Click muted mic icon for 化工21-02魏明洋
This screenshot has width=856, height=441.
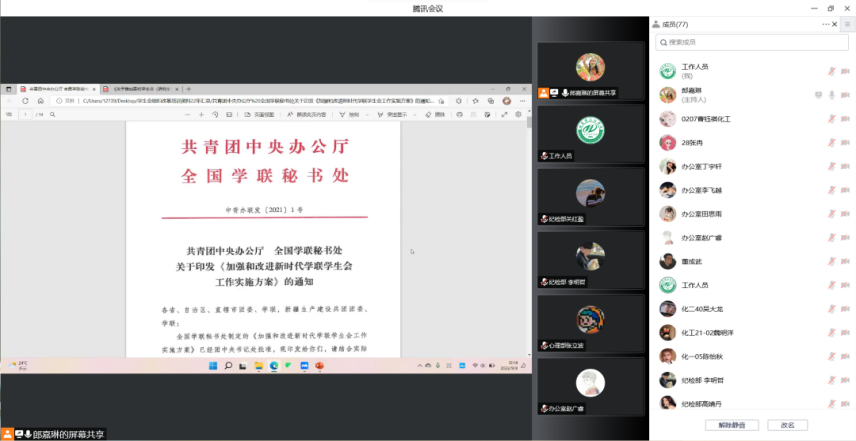[831, 332]
